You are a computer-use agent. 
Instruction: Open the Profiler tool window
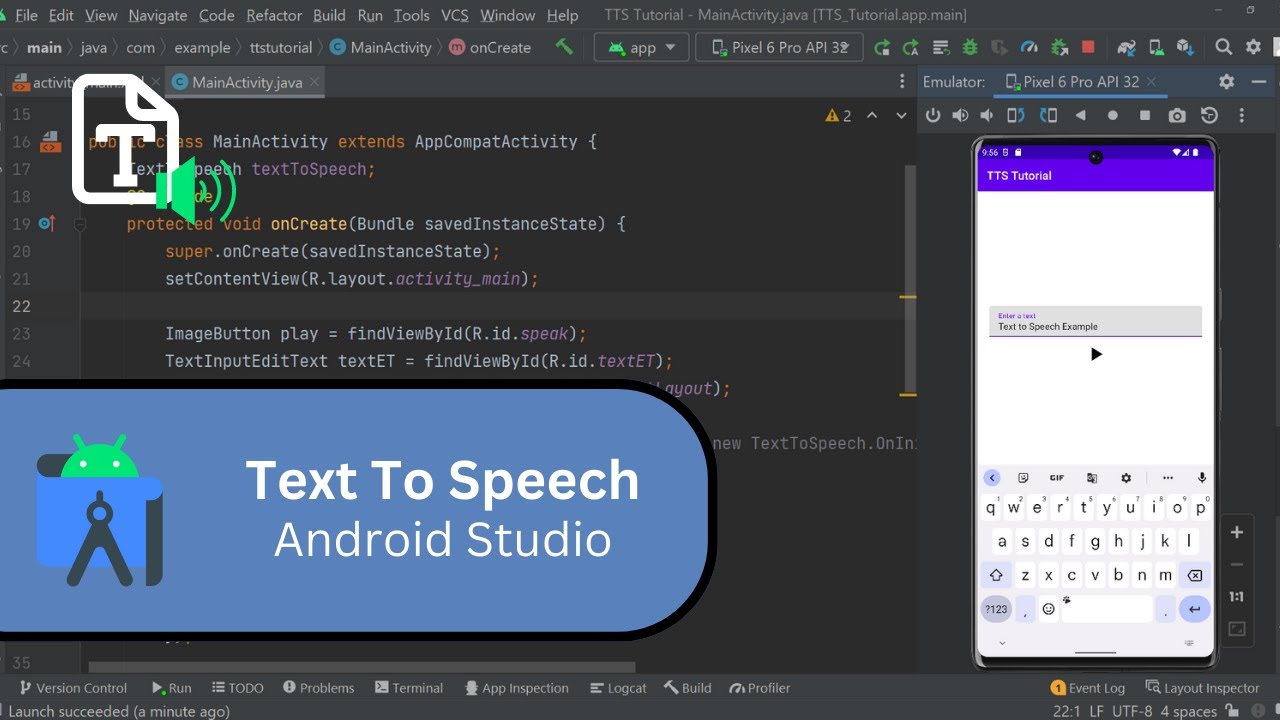[760, 688]
